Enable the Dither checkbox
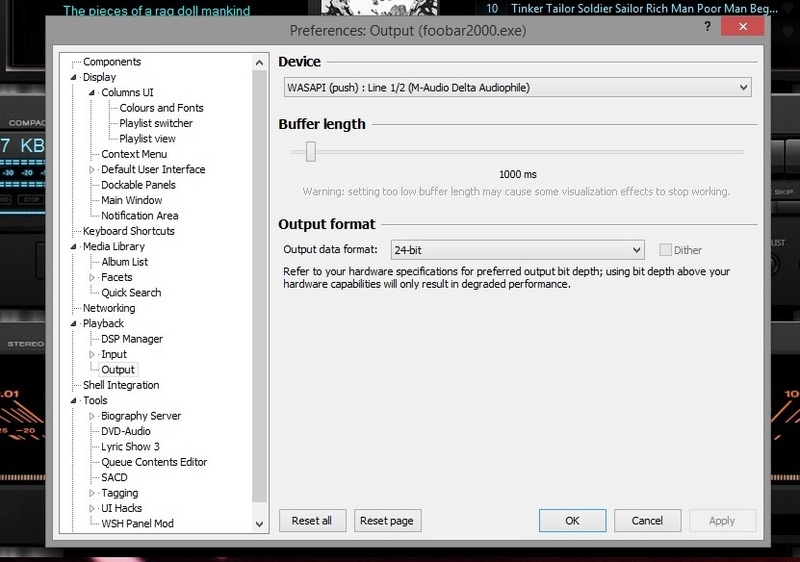Viewport: 800px width, 562px height. pos(665,250)
